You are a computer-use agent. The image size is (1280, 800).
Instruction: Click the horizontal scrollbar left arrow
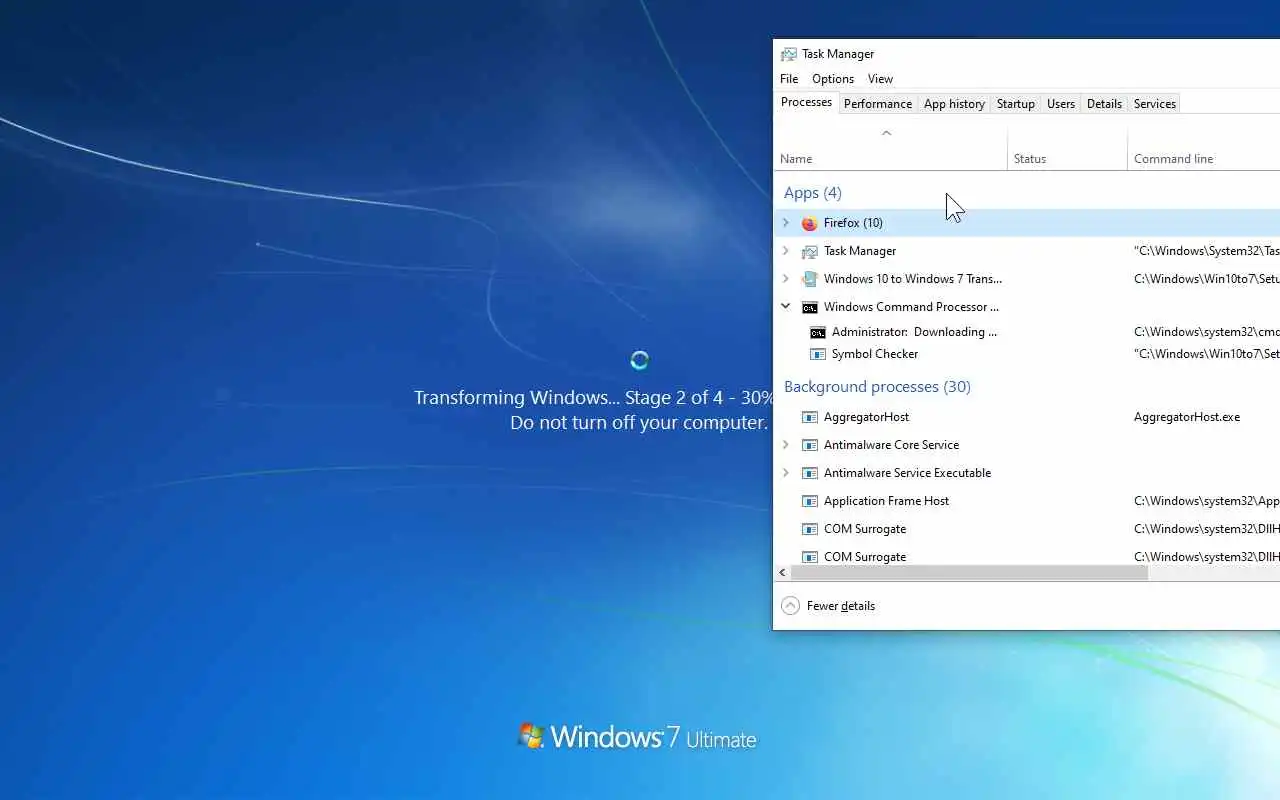(782, 573)
